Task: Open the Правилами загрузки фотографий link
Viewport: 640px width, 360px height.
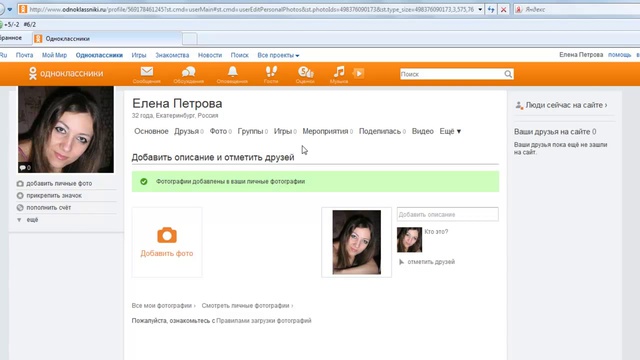Action: [x=264, y=321]
